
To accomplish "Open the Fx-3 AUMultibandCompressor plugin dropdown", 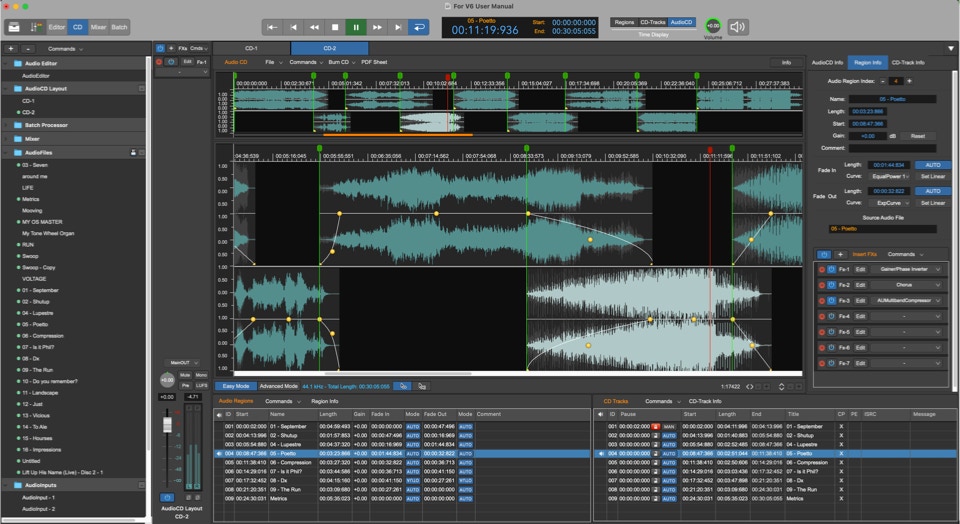I will [904, 300].
